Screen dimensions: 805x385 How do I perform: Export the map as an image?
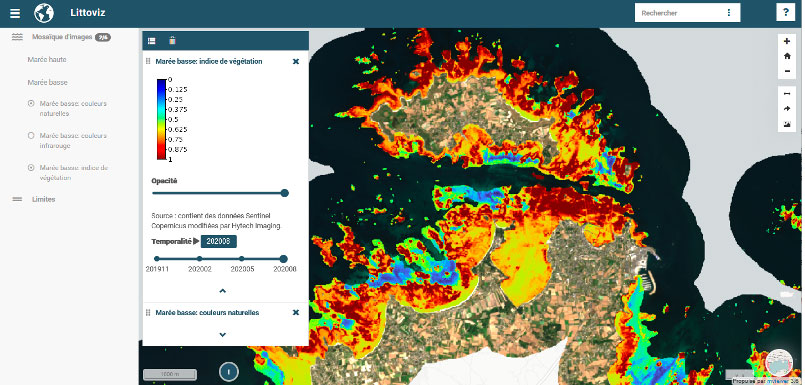click(787, 124)
